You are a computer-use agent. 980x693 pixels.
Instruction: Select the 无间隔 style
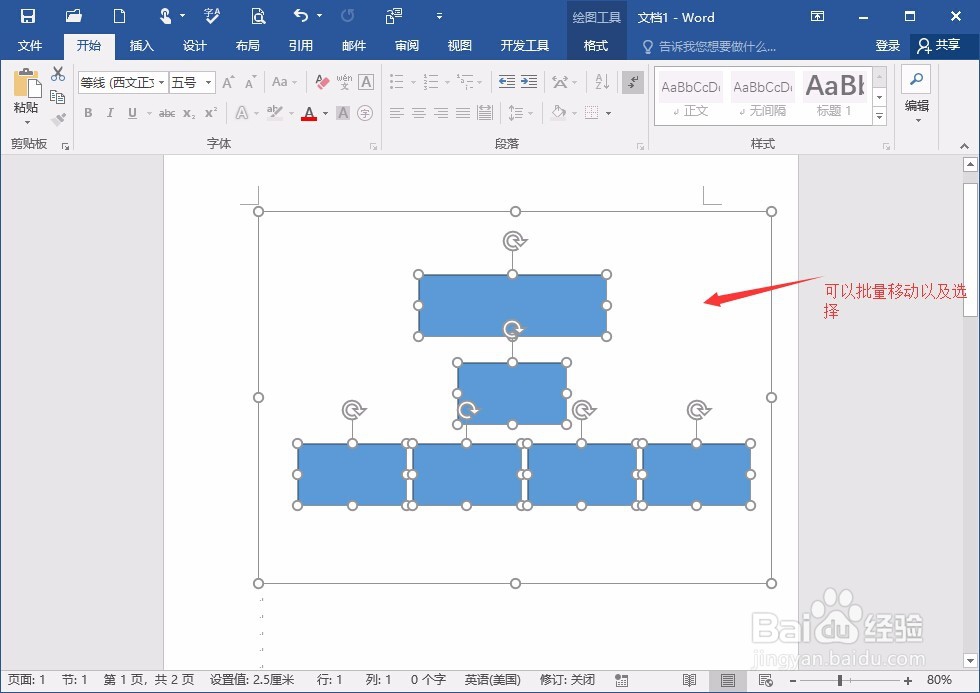click(762, 97)
